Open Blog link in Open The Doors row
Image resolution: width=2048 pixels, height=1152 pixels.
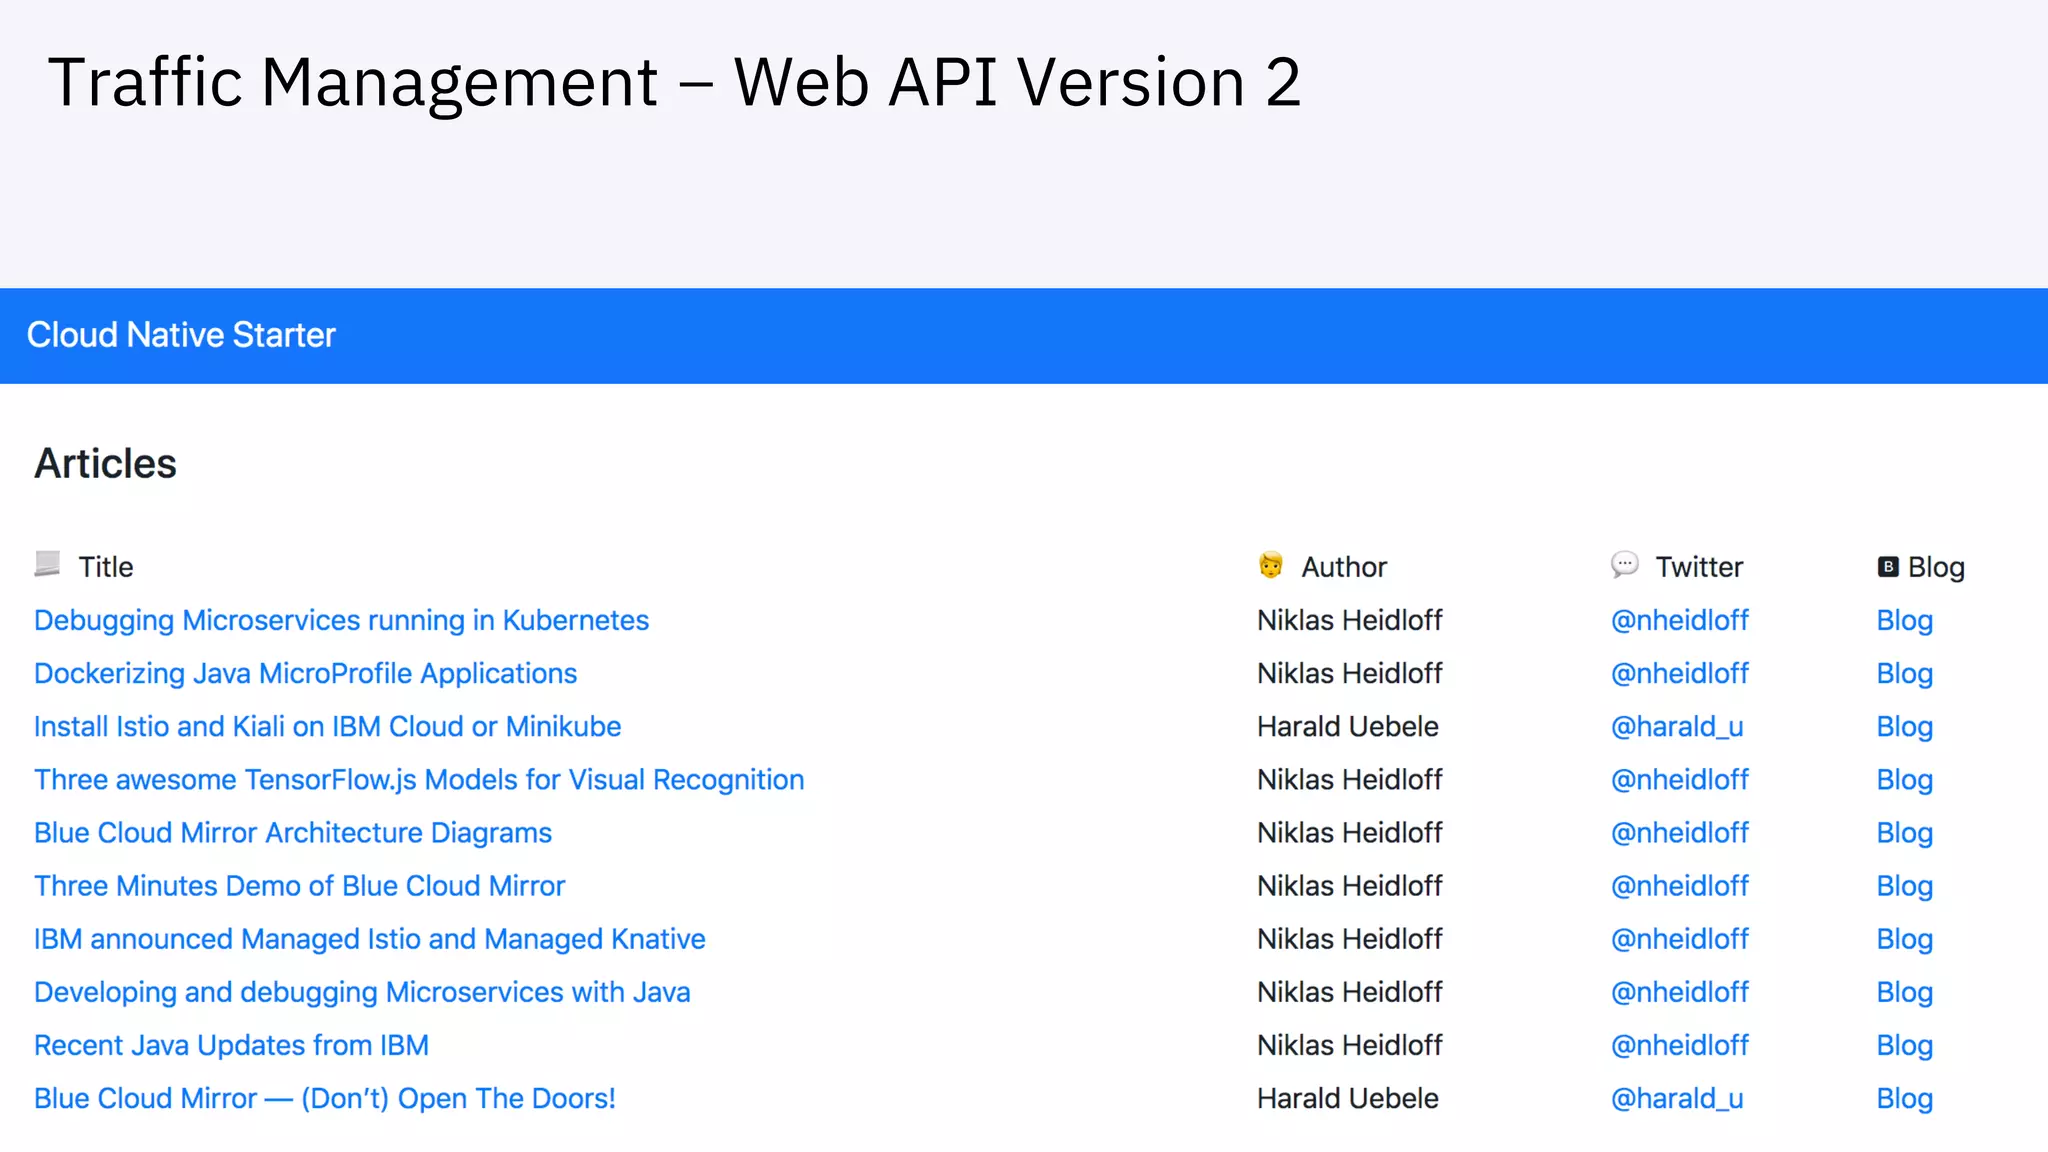point(1904,1098)
